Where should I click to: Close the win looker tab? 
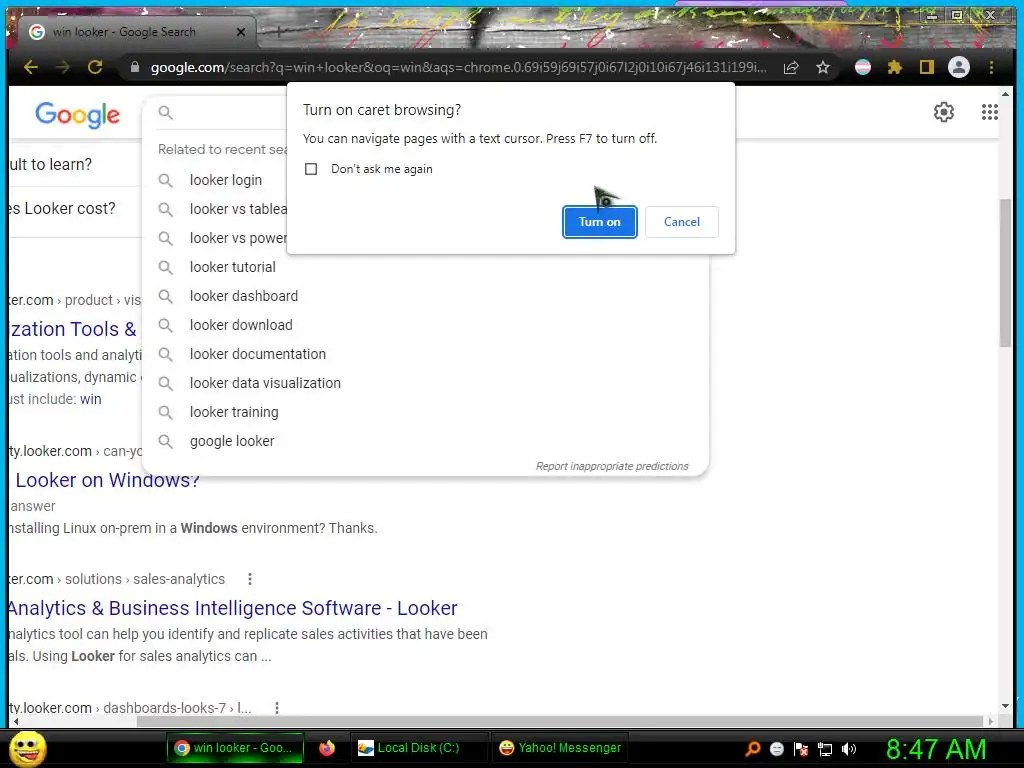241,32
